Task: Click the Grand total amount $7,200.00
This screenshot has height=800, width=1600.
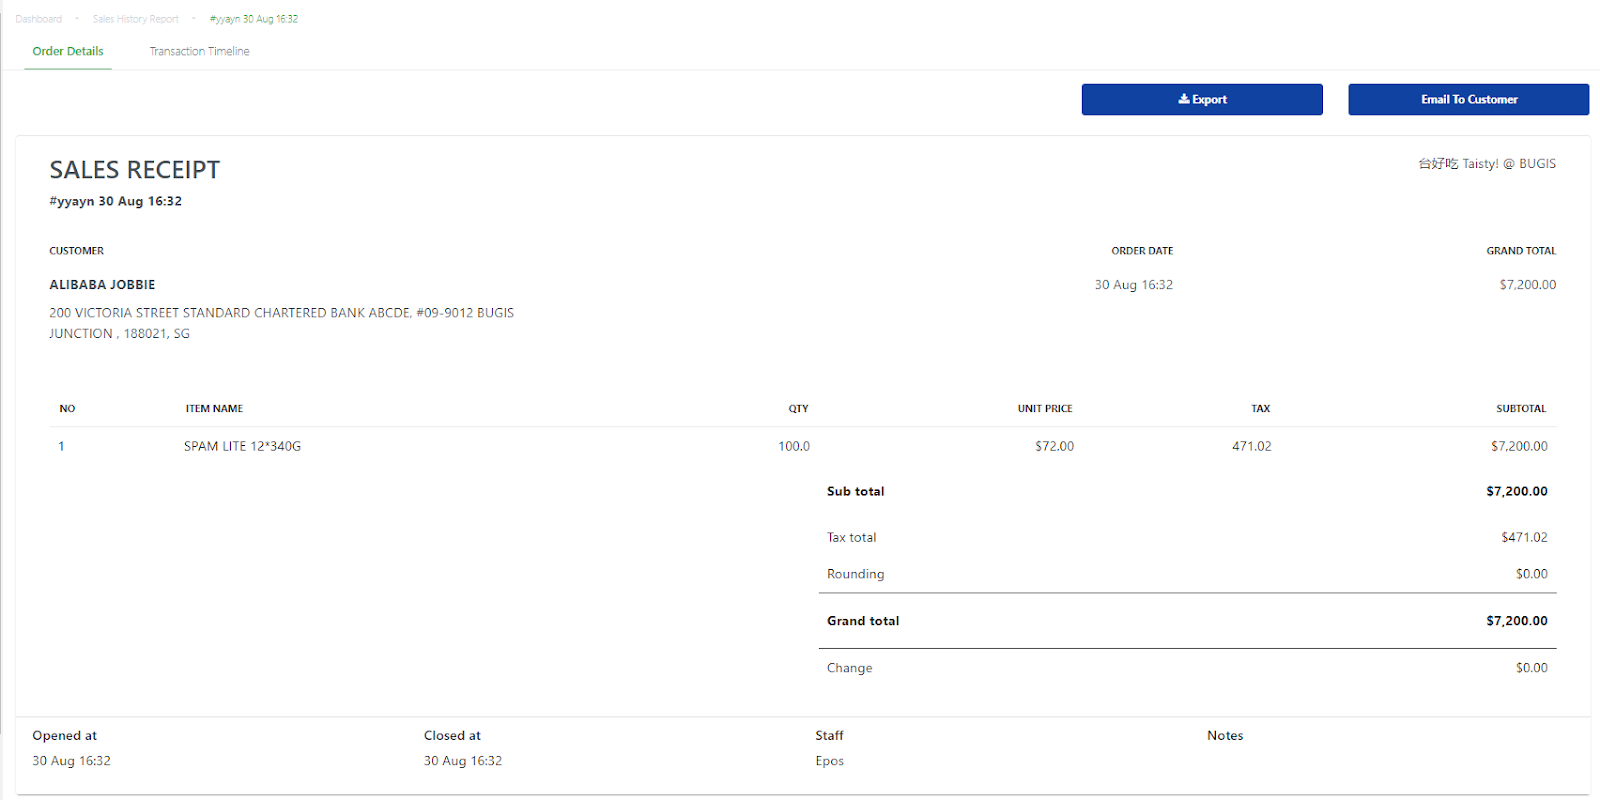Action: tap(1517, 621)
